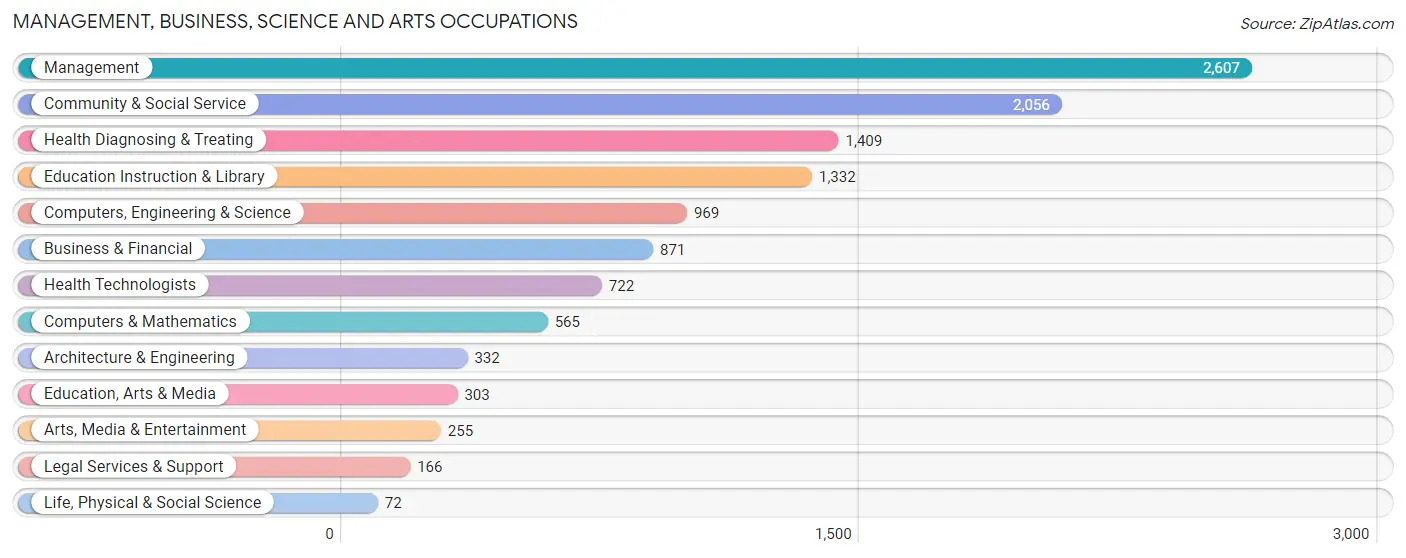Click the Arts, Media & Entertainment label
The width and height of the screenshot is (1406, 558).
pyautogui.click(x=145, y=430)
